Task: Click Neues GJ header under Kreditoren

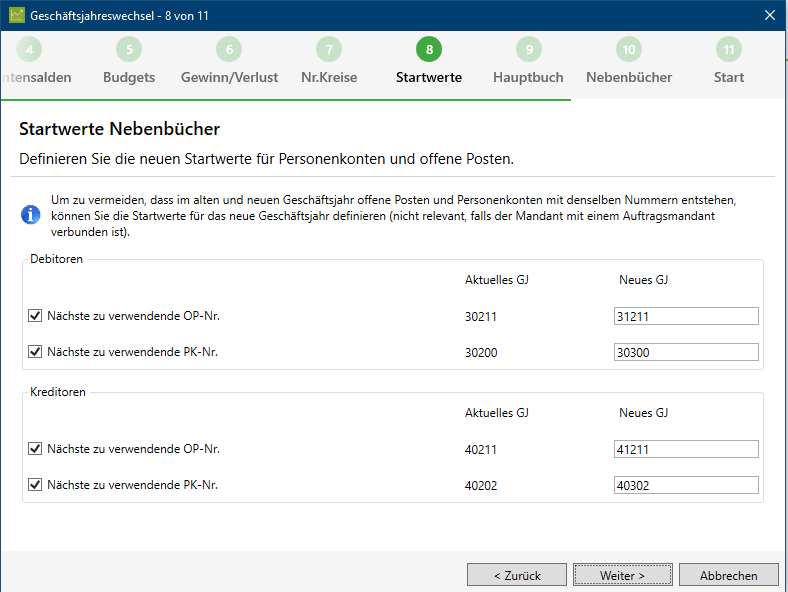Action: tap(644, 413)
